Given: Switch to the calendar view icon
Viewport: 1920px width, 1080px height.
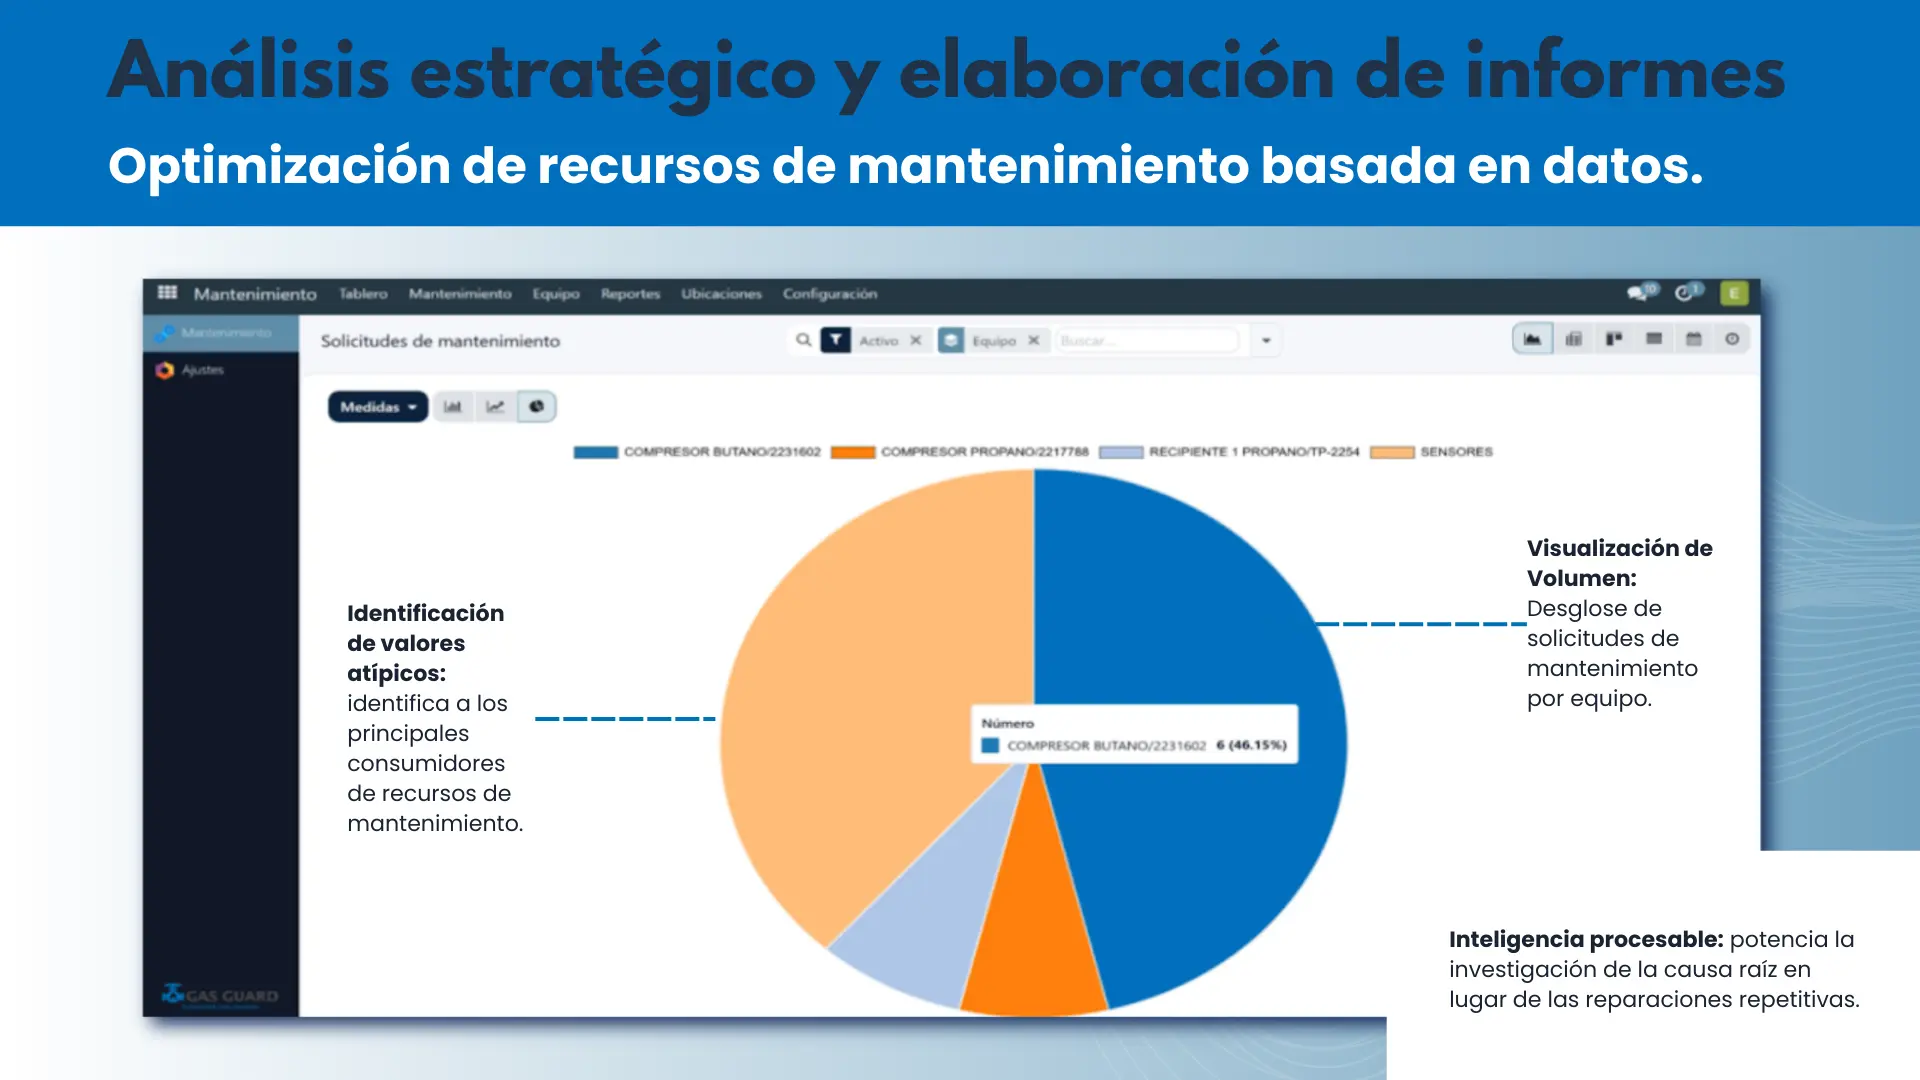Looking at the screenshot, I should (x=1693, y=340).
